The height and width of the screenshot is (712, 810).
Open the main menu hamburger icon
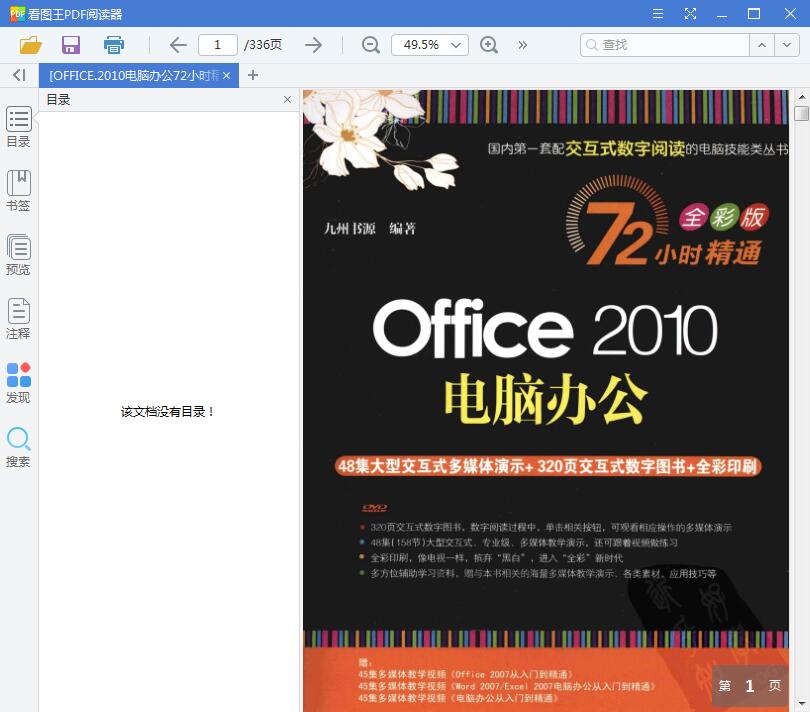click(x=658, y=13)
